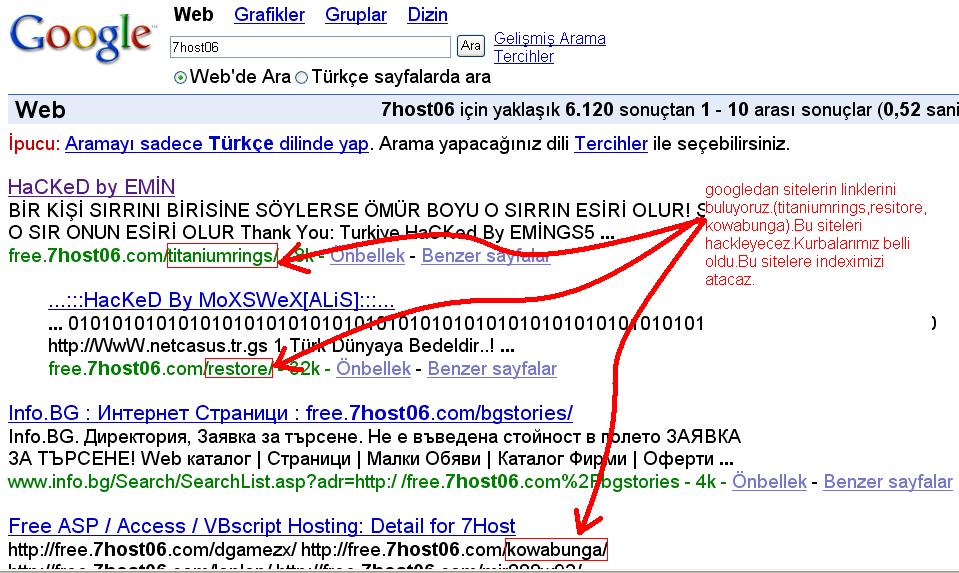Select the Web'de Ara radio button
Image resolution: width=959 pixels, height=573 pixels.
click(180, 78)
